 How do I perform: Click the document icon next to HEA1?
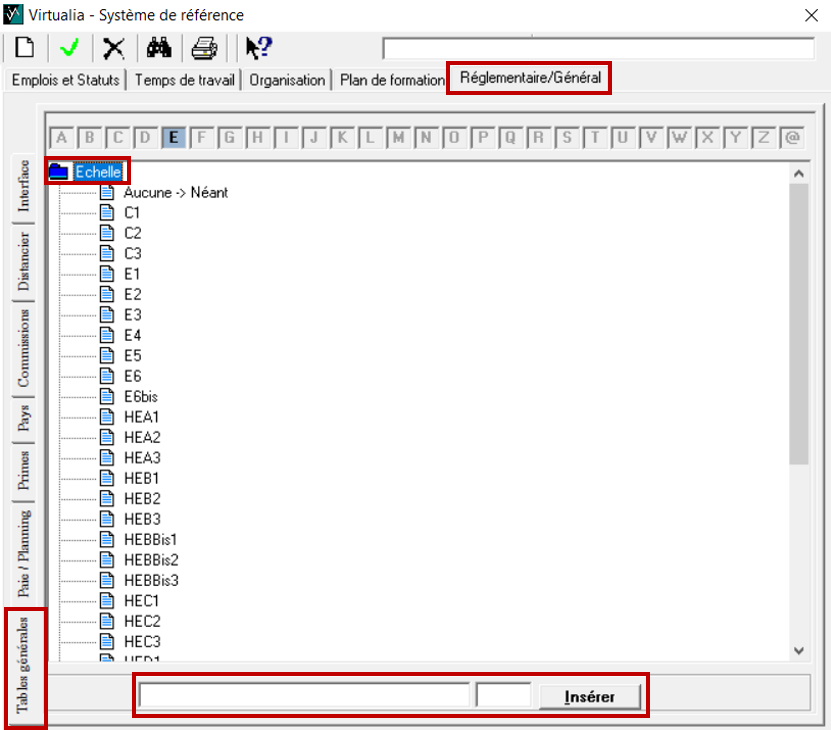click(x=108, y=417)
